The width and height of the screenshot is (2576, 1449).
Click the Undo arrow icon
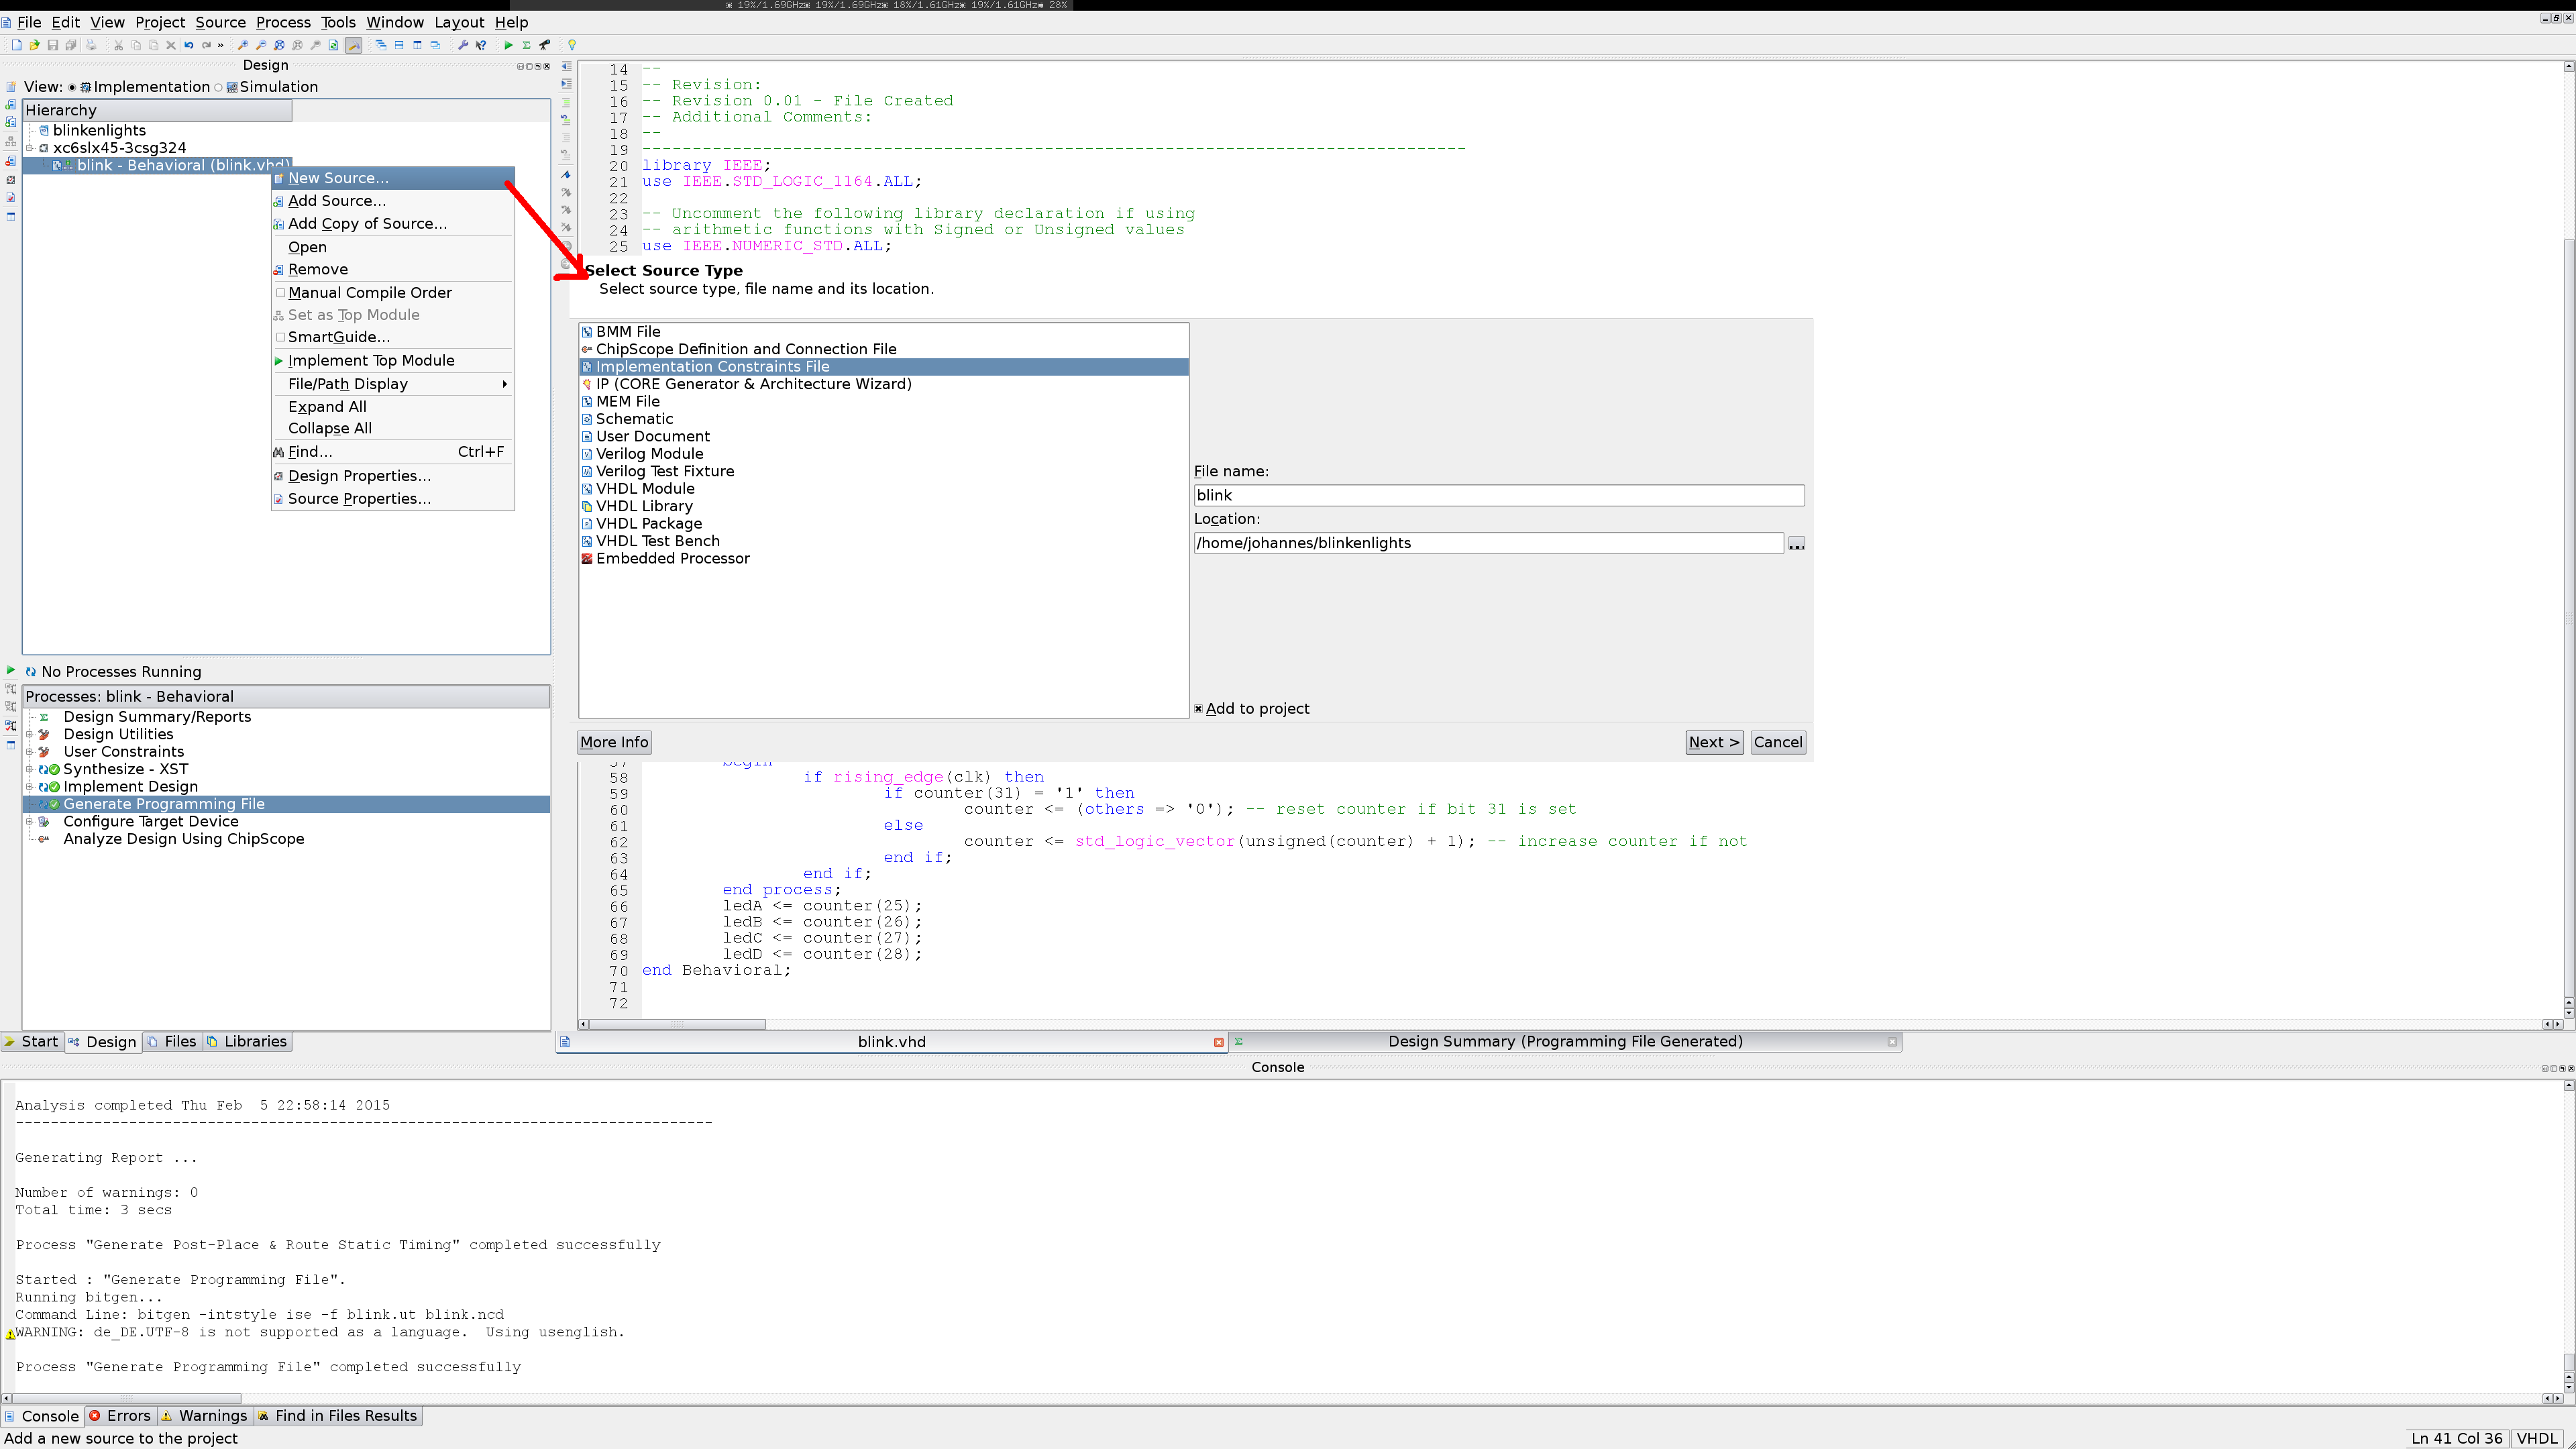188,45
